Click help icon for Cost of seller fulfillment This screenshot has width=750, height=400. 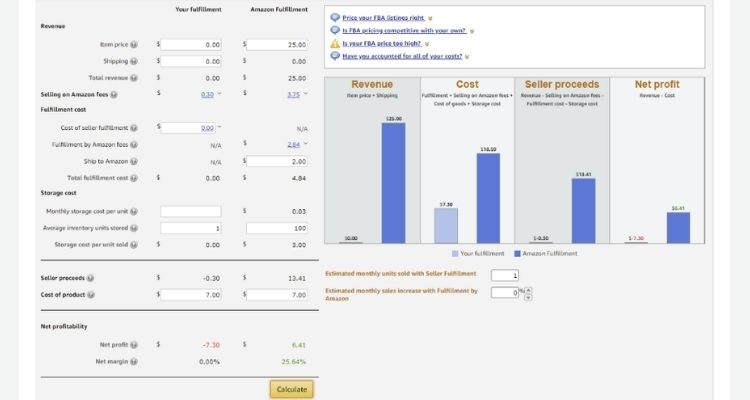tap(134, 128)
